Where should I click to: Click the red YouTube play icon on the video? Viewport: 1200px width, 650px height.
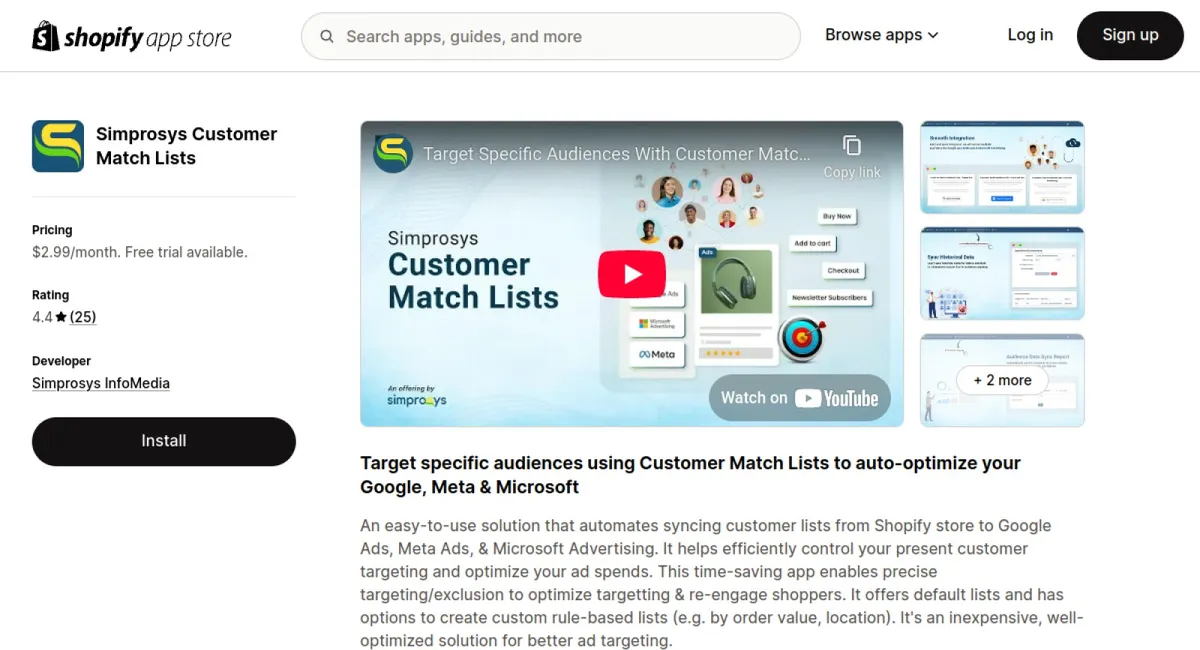[631, 273]
